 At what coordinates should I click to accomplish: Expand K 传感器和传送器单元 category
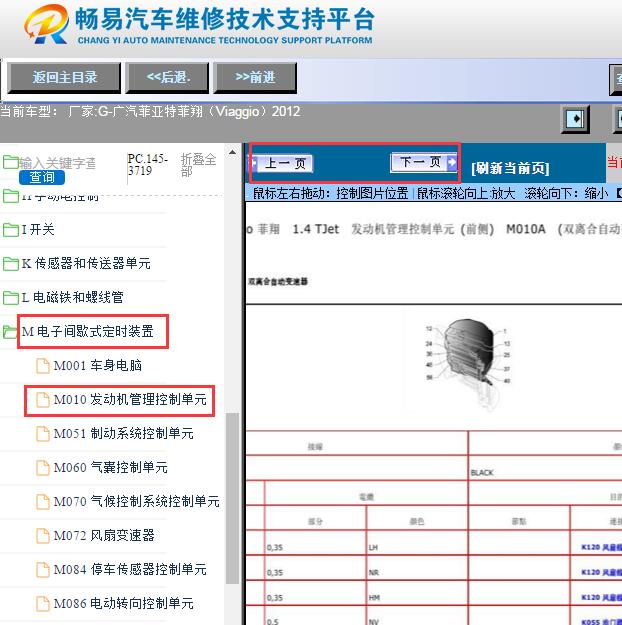pos(86,263)
